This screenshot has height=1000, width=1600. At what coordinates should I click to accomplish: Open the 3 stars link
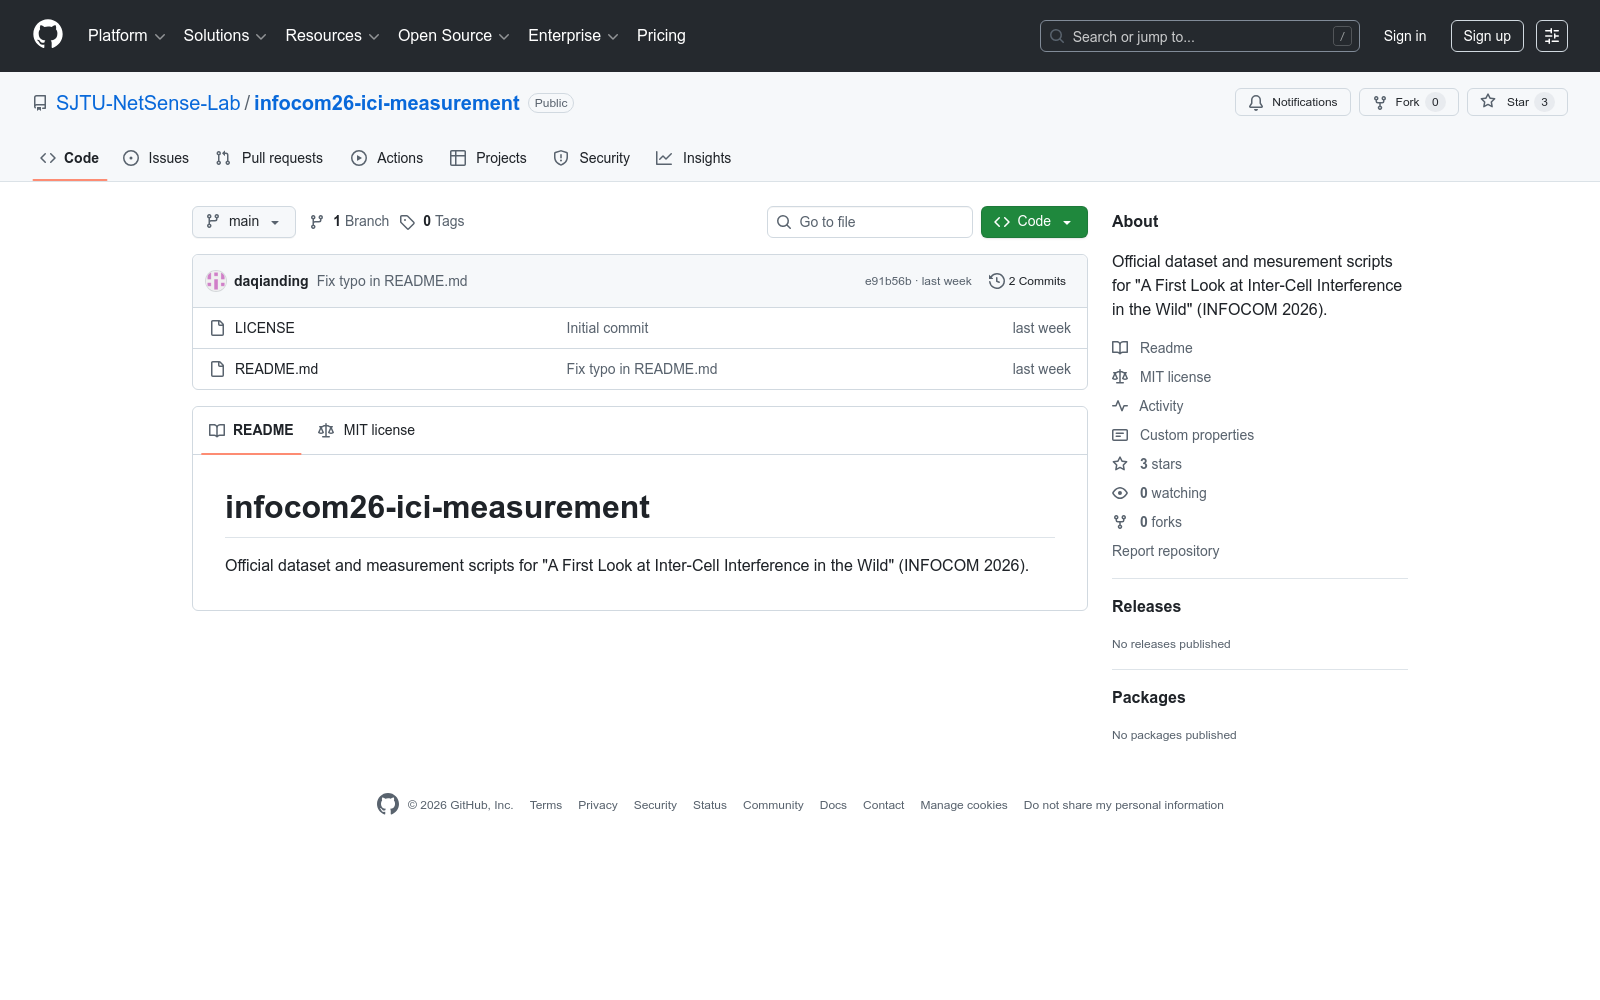1147,464
